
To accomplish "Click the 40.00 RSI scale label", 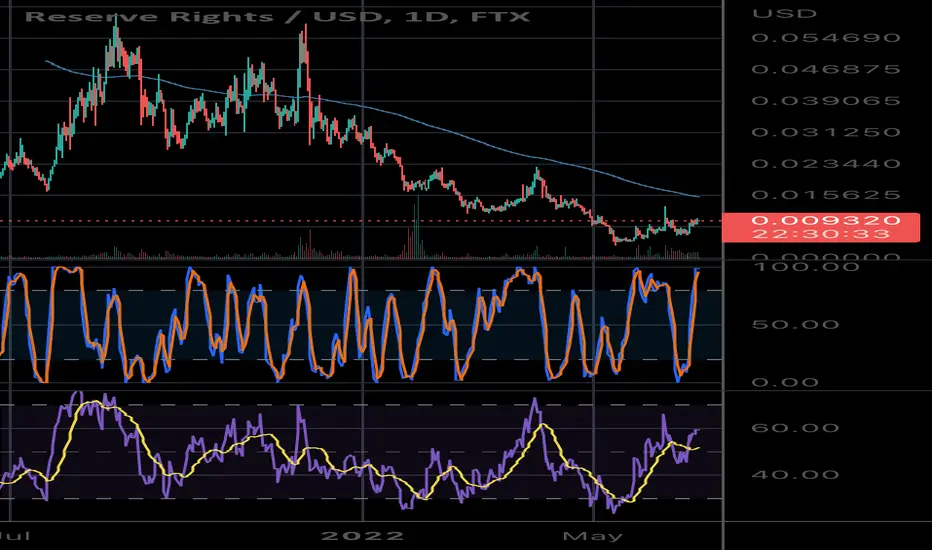I will [x=795, y=475].
